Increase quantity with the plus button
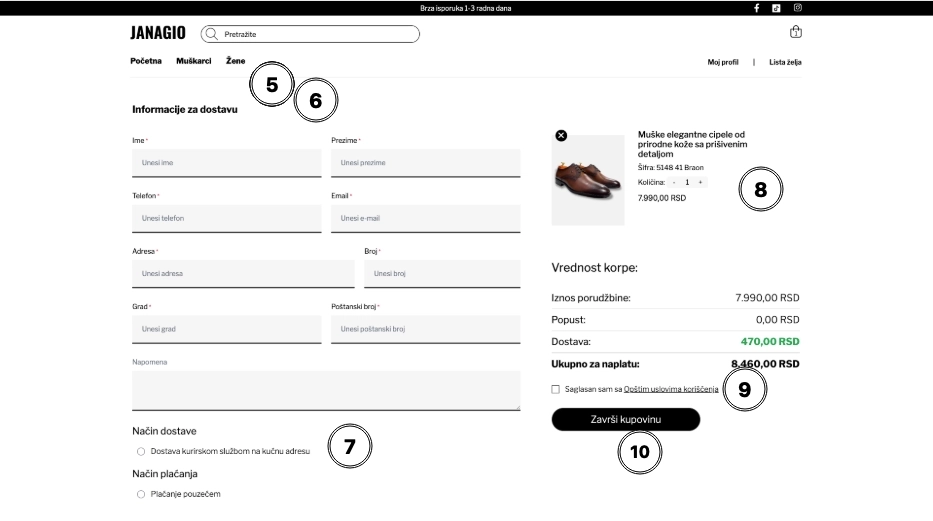Image resolution: width=933 pixels, height=521 pixels. (x=700, y=182)
